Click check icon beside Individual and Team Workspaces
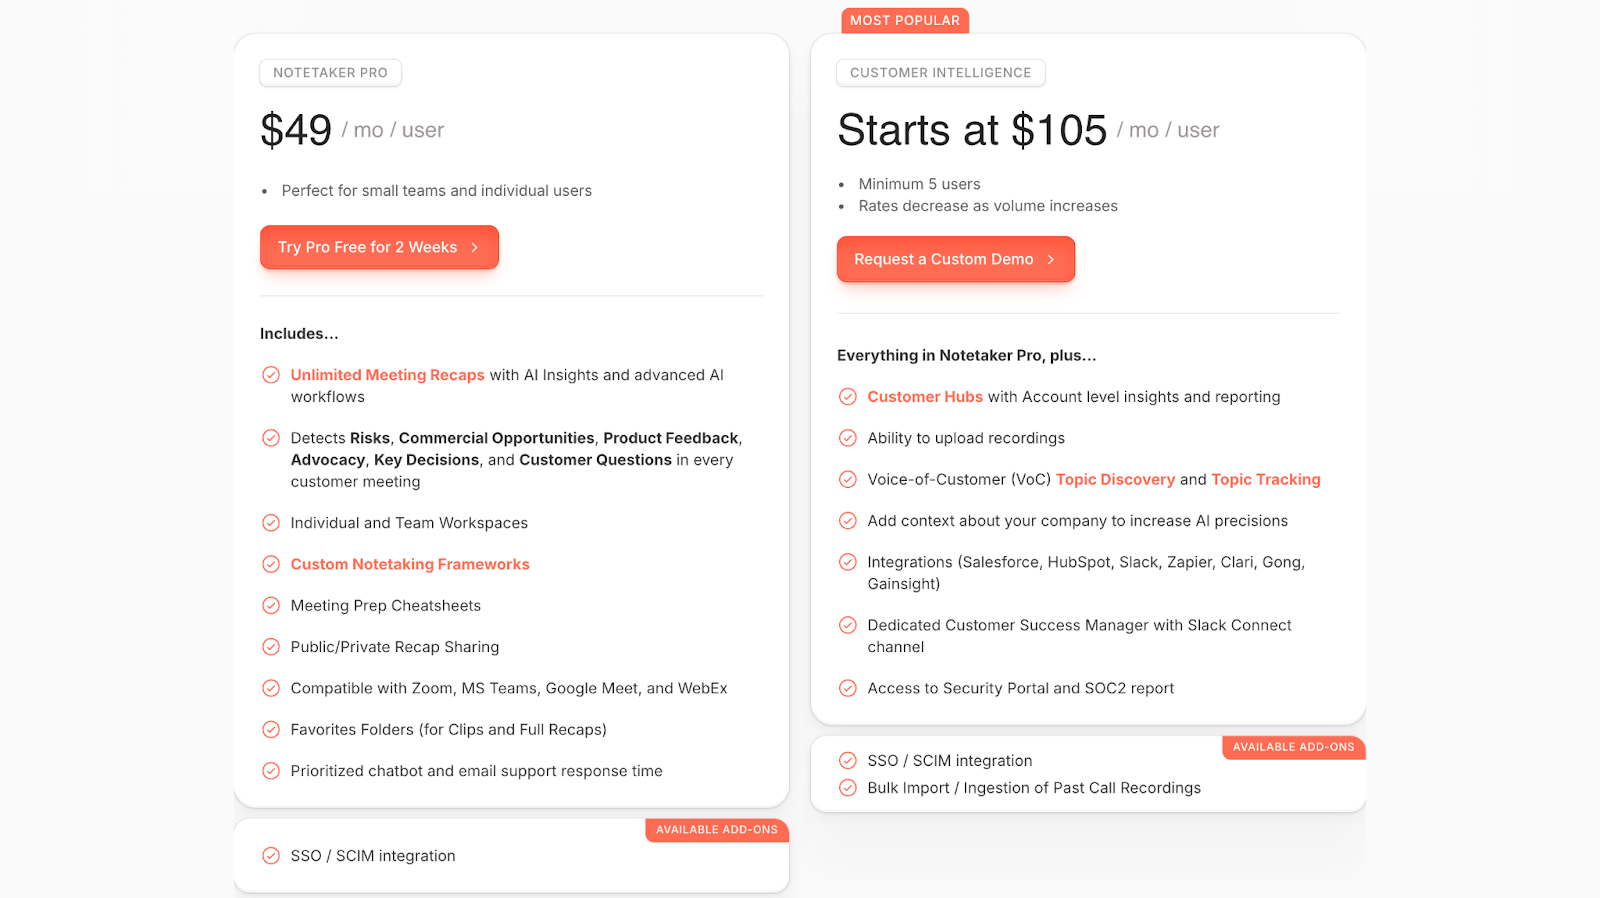Viewport: 1600px width, 898px height. coord(271,523)
